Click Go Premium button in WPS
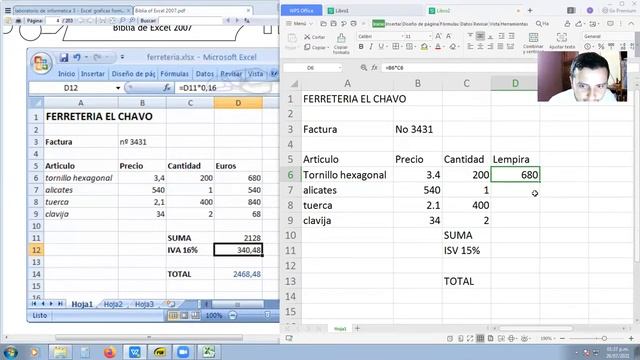The width and height of the screenshot is (640, 360). click(618, 11)
